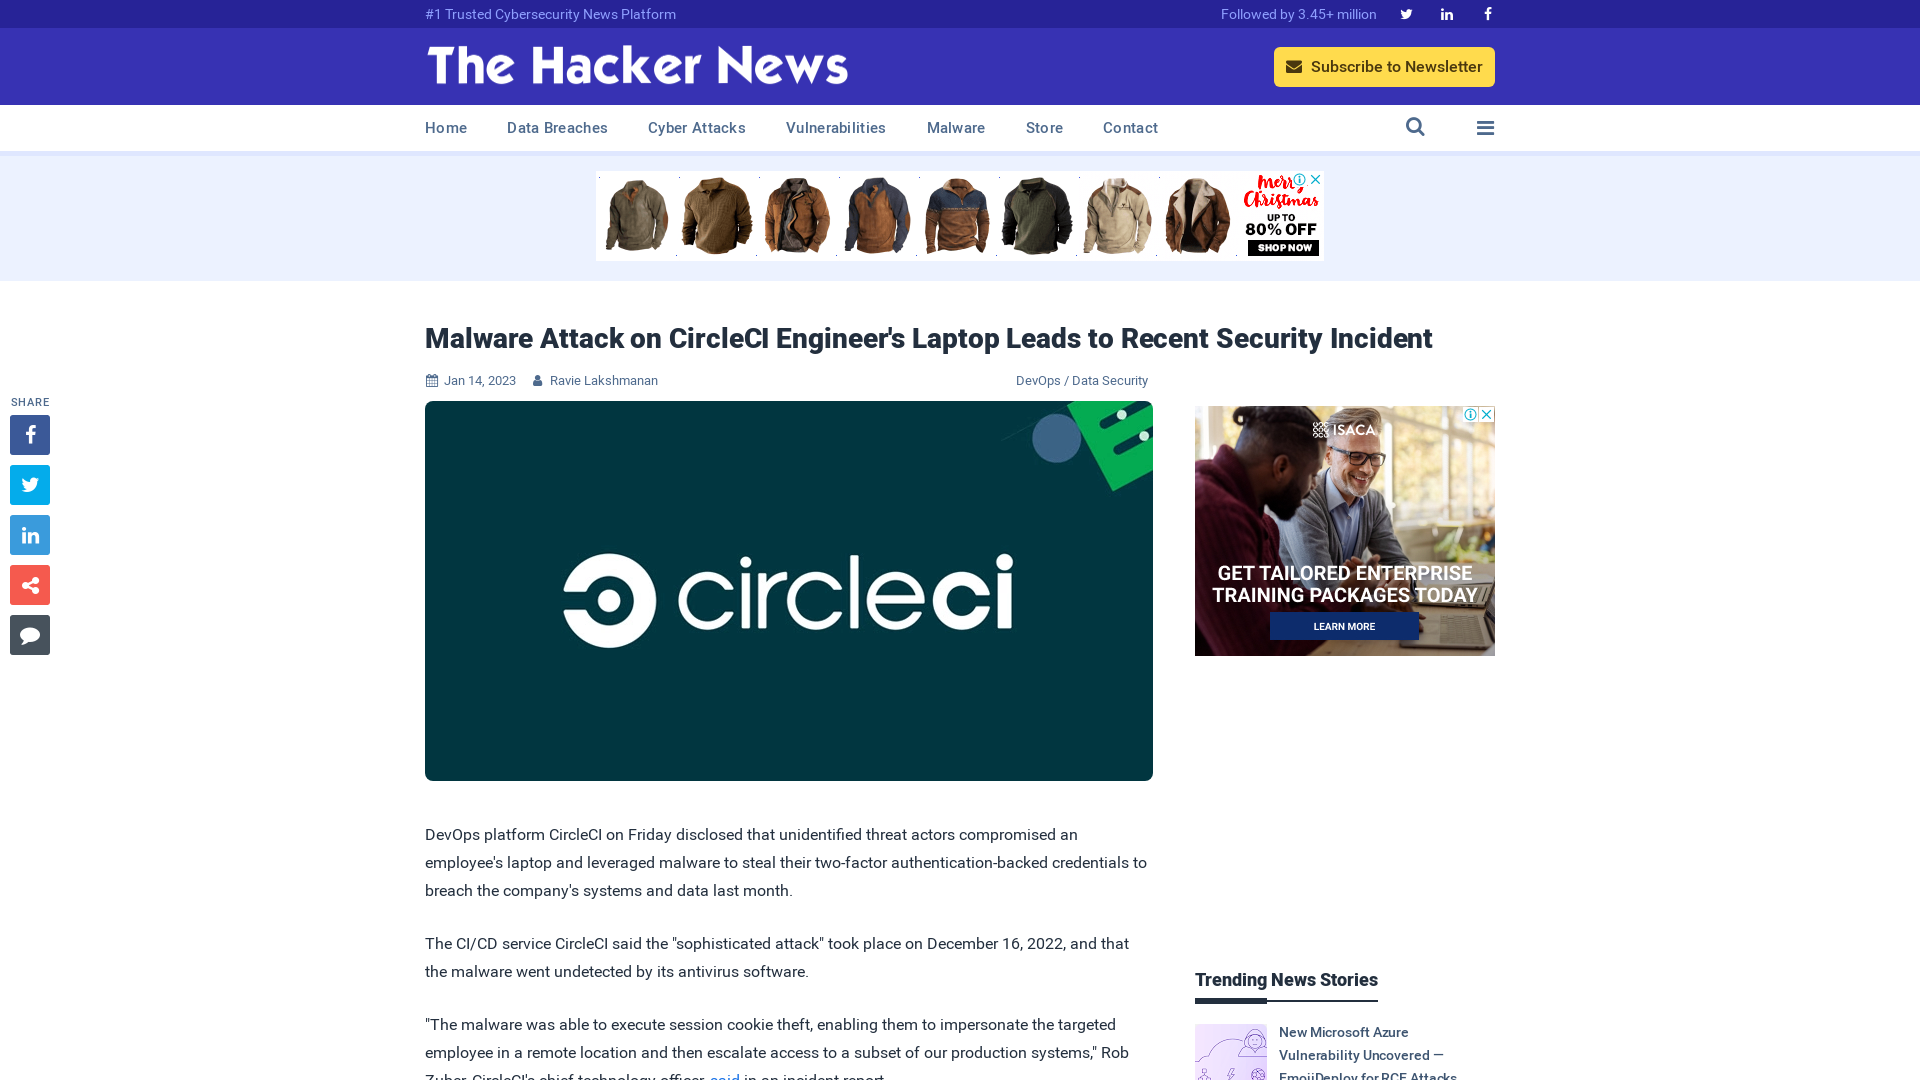Click the Malware navigation link
The height and width of the screenshot is (1080, 1920).
pos(955,128)
